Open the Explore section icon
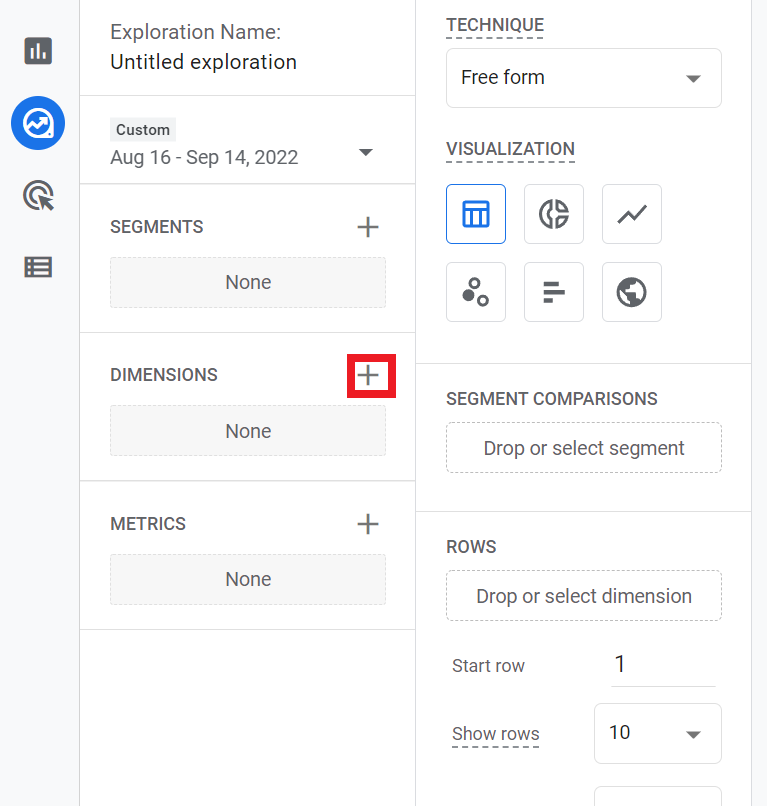 38,124
